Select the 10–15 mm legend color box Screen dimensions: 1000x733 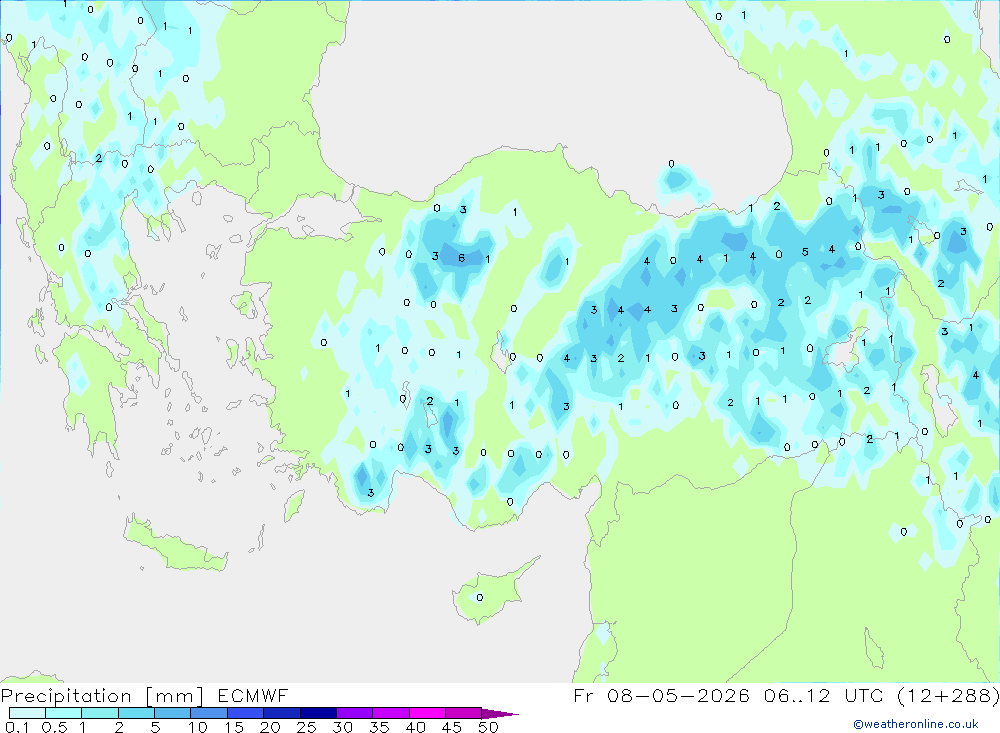pyautogui.click(x=209, y=713)
